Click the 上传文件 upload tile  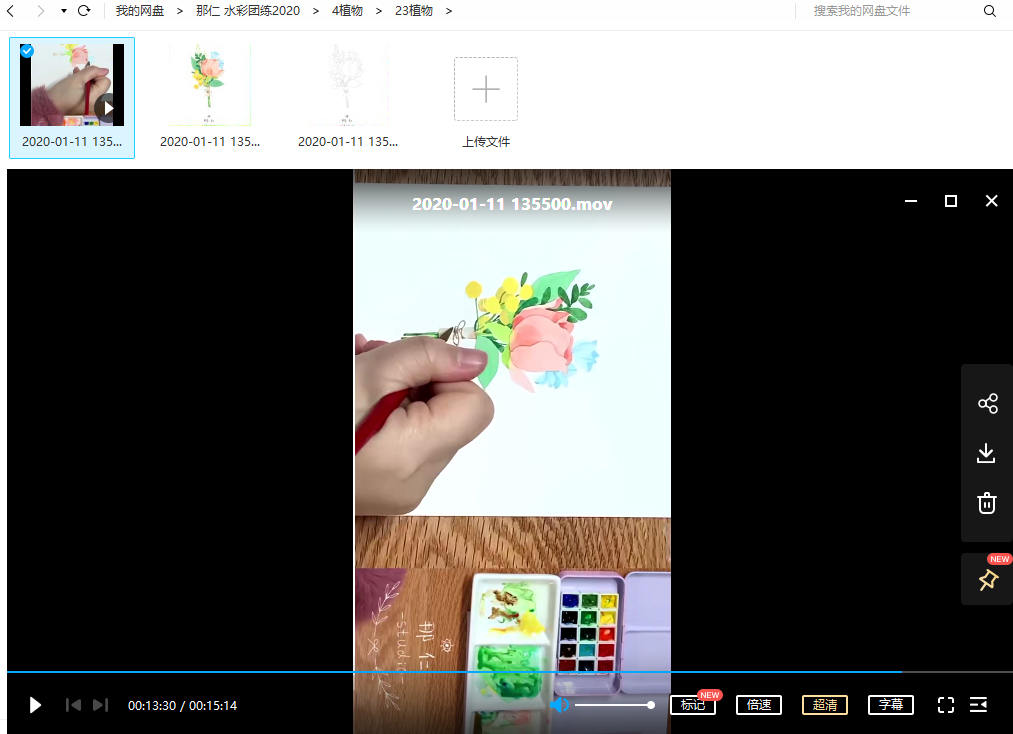486,102
